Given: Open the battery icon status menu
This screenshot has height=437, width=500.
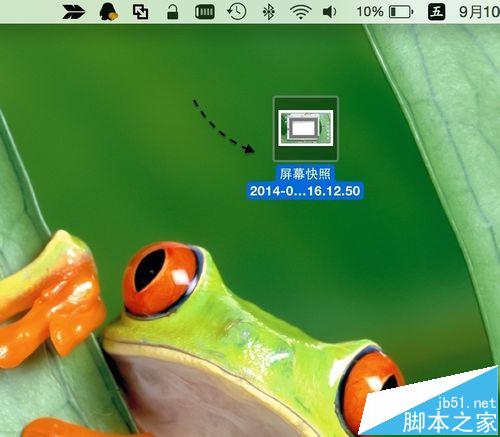Looking at the screenshot, I should click(401, 12).
